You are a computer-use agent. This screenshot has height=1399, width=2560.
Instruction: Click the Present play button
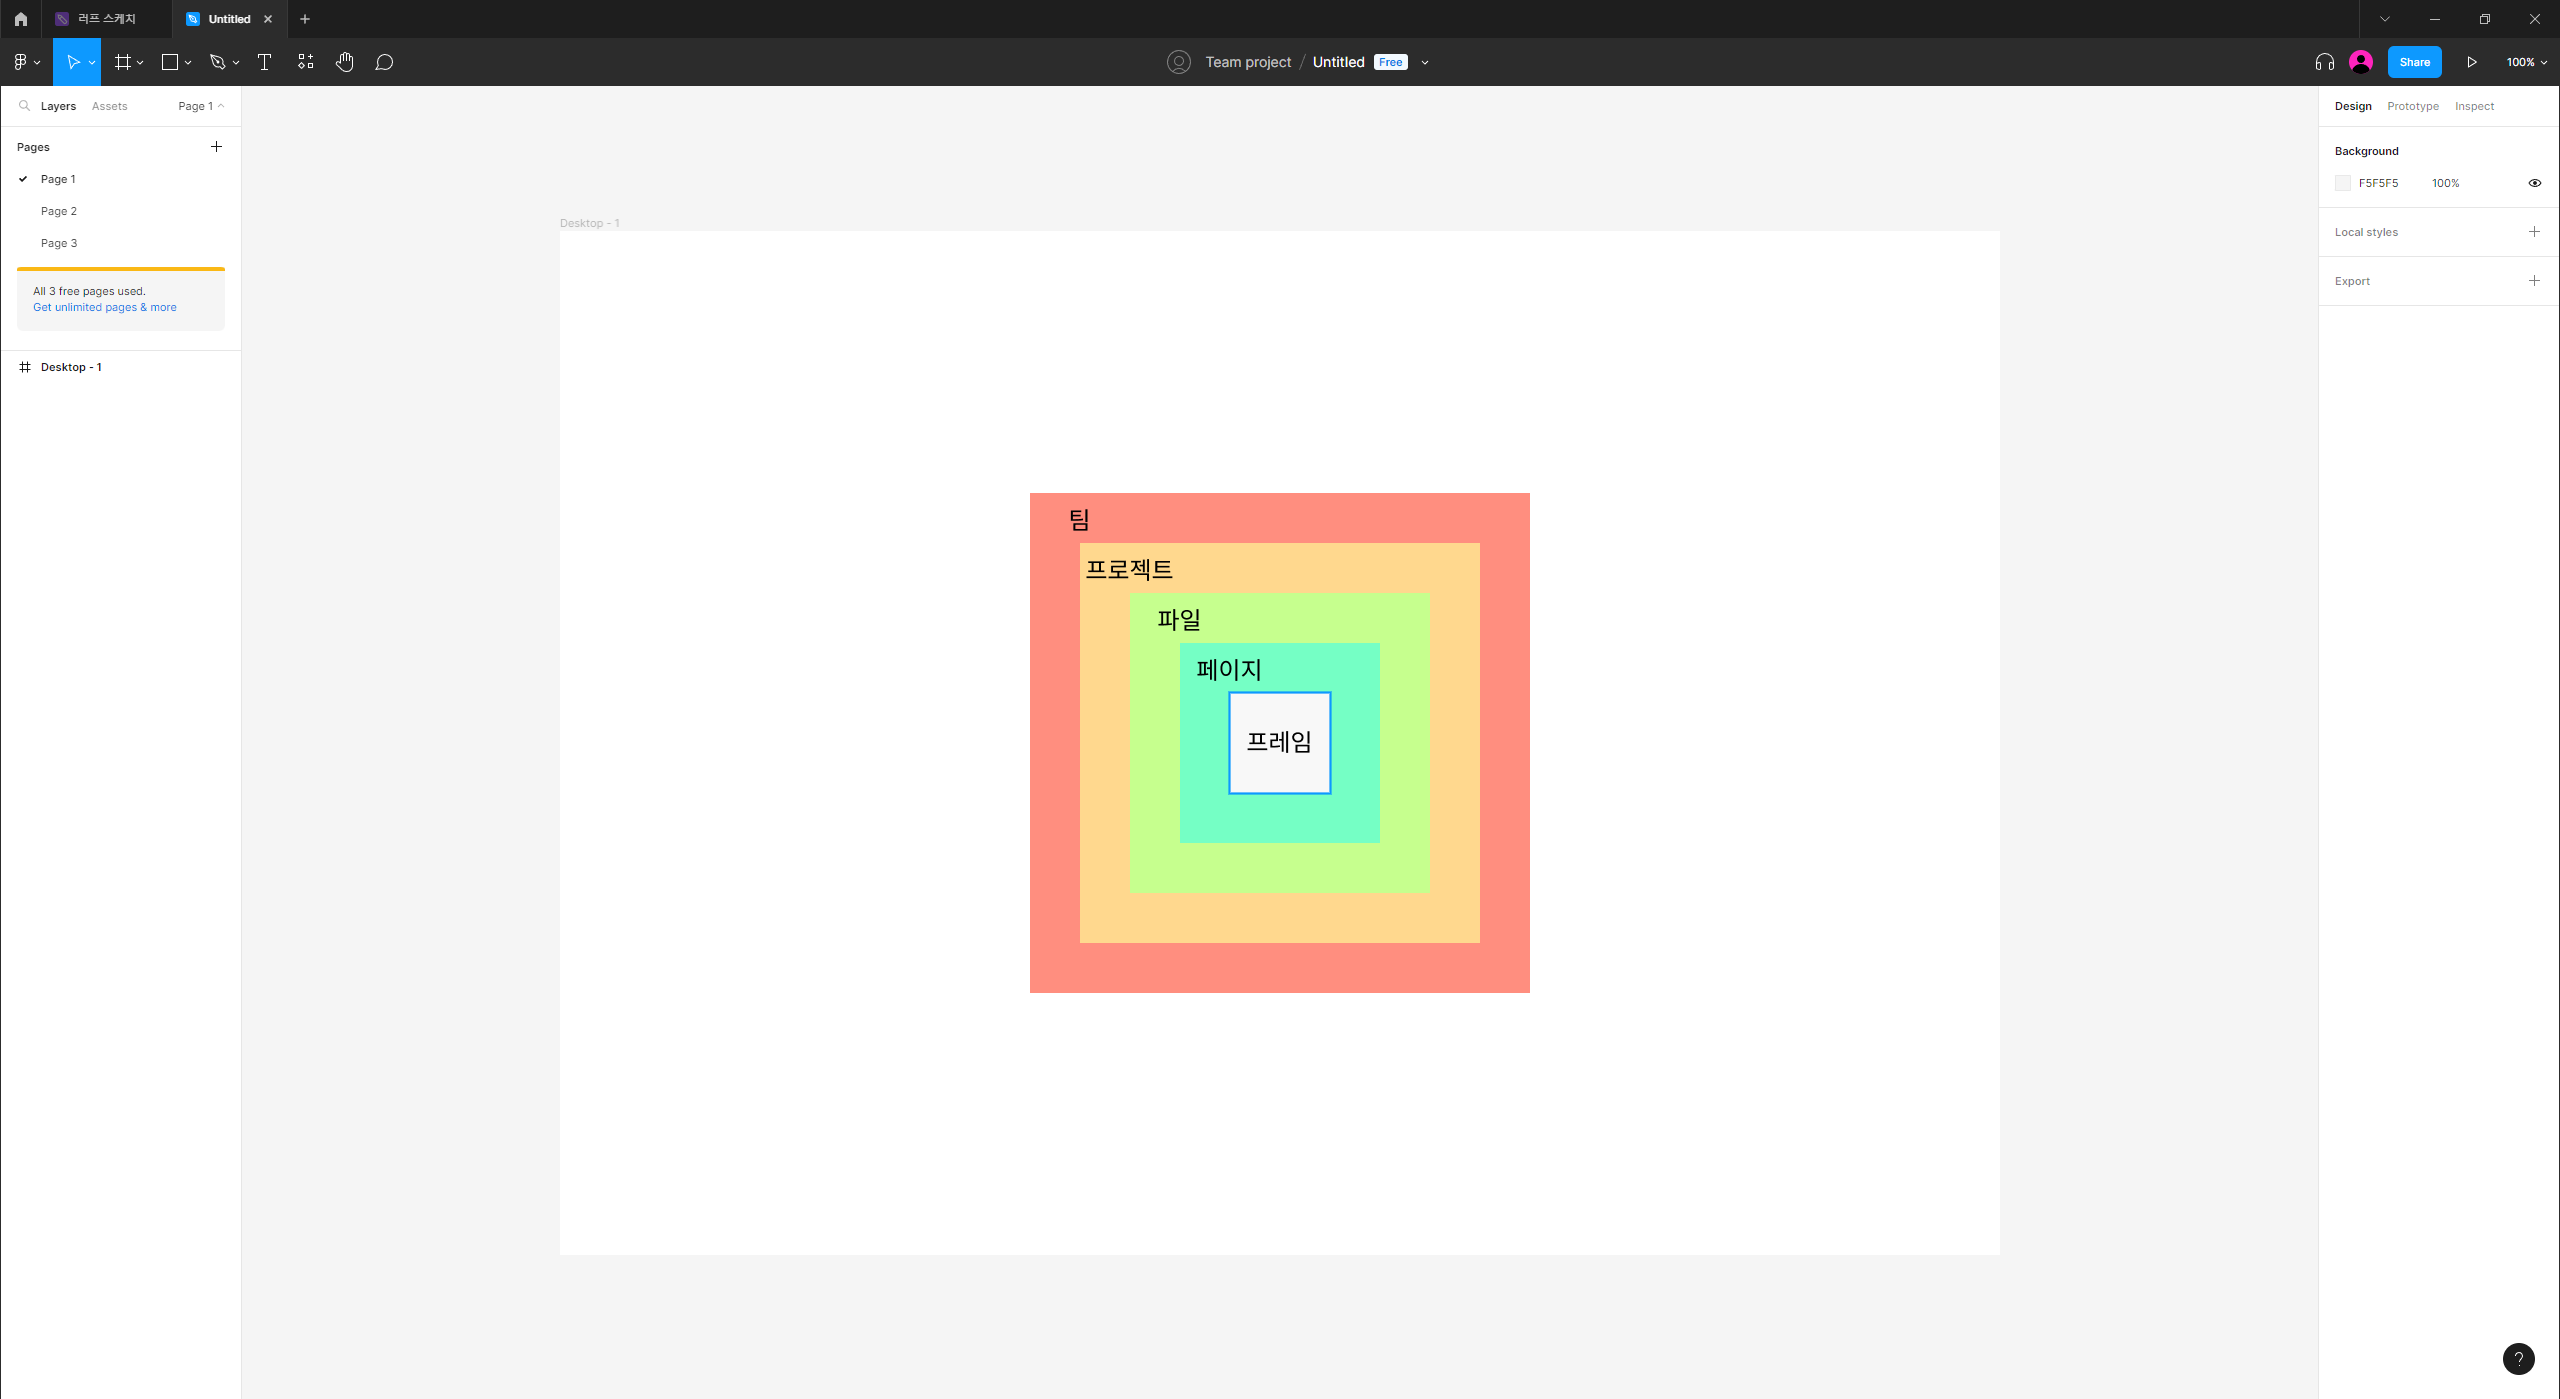(x=2471, y=62)
